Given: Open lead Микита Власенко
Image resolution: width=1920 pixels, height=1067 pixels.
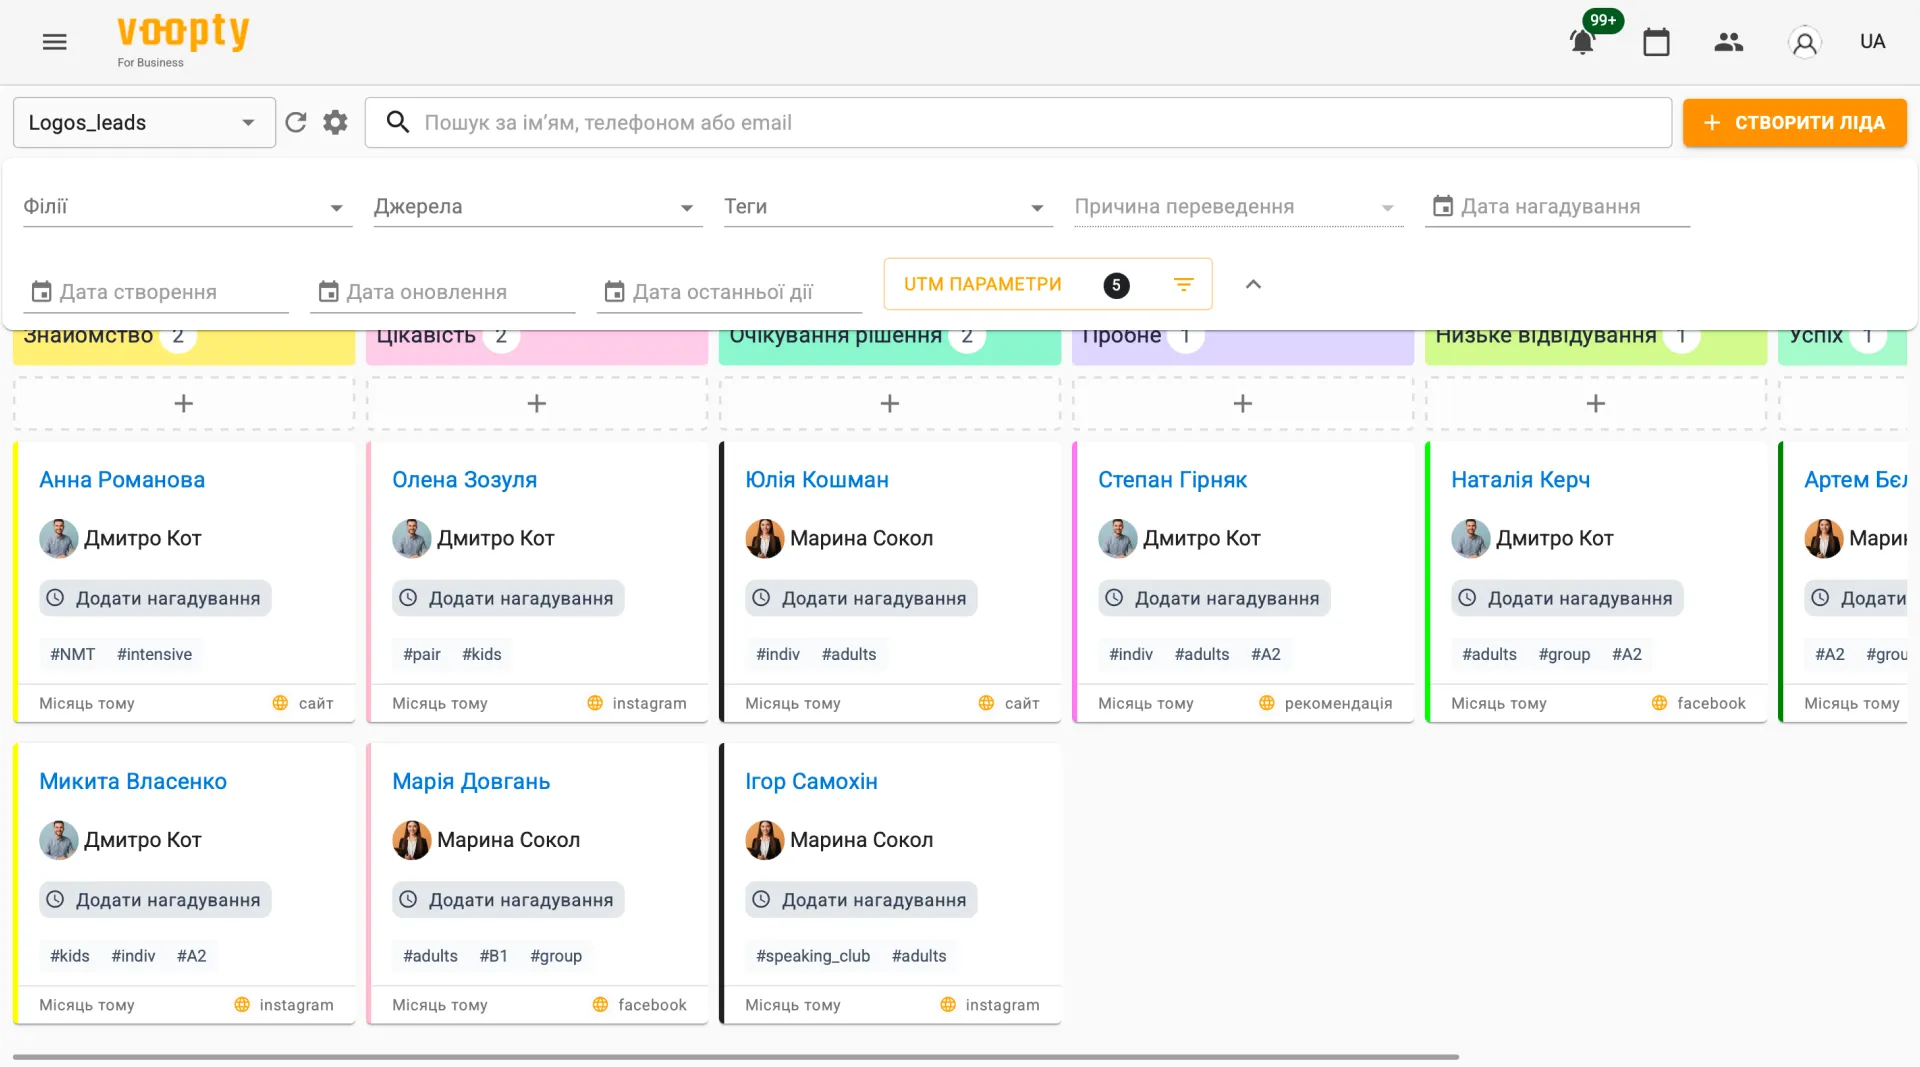Looking at the screenshot, I should tap(133, 782).
